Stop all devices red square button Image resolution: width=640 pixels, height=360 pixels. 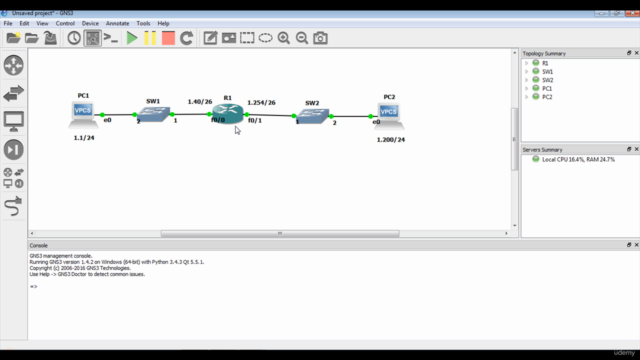(168, 38)
